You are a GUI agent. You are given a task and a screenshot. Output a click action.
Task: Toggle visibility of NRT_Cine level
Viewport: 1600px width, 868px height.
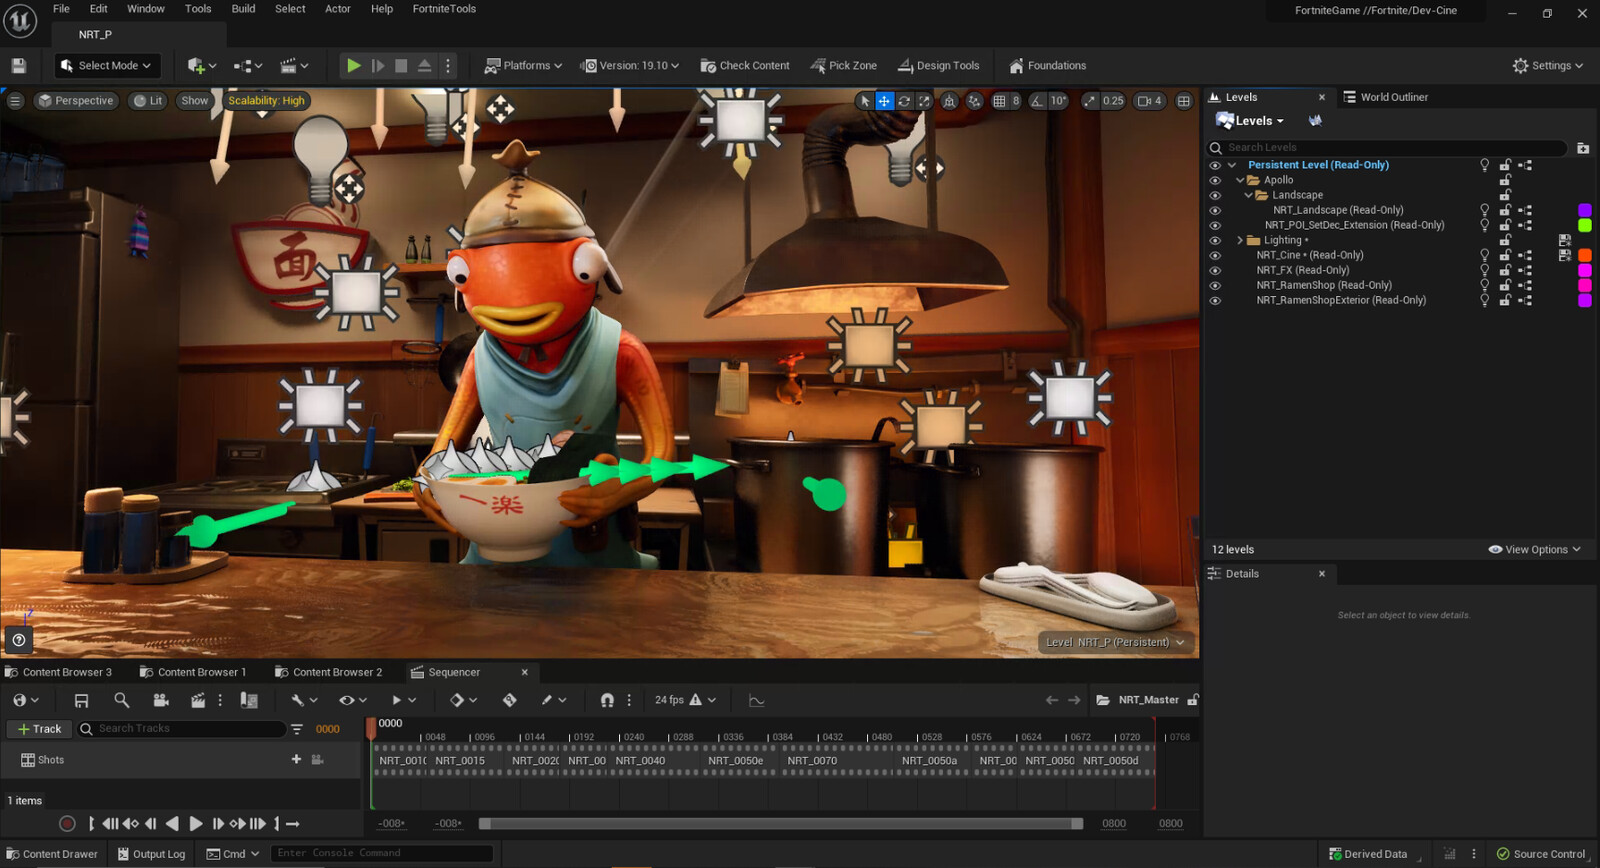(x=1215, y=255)
